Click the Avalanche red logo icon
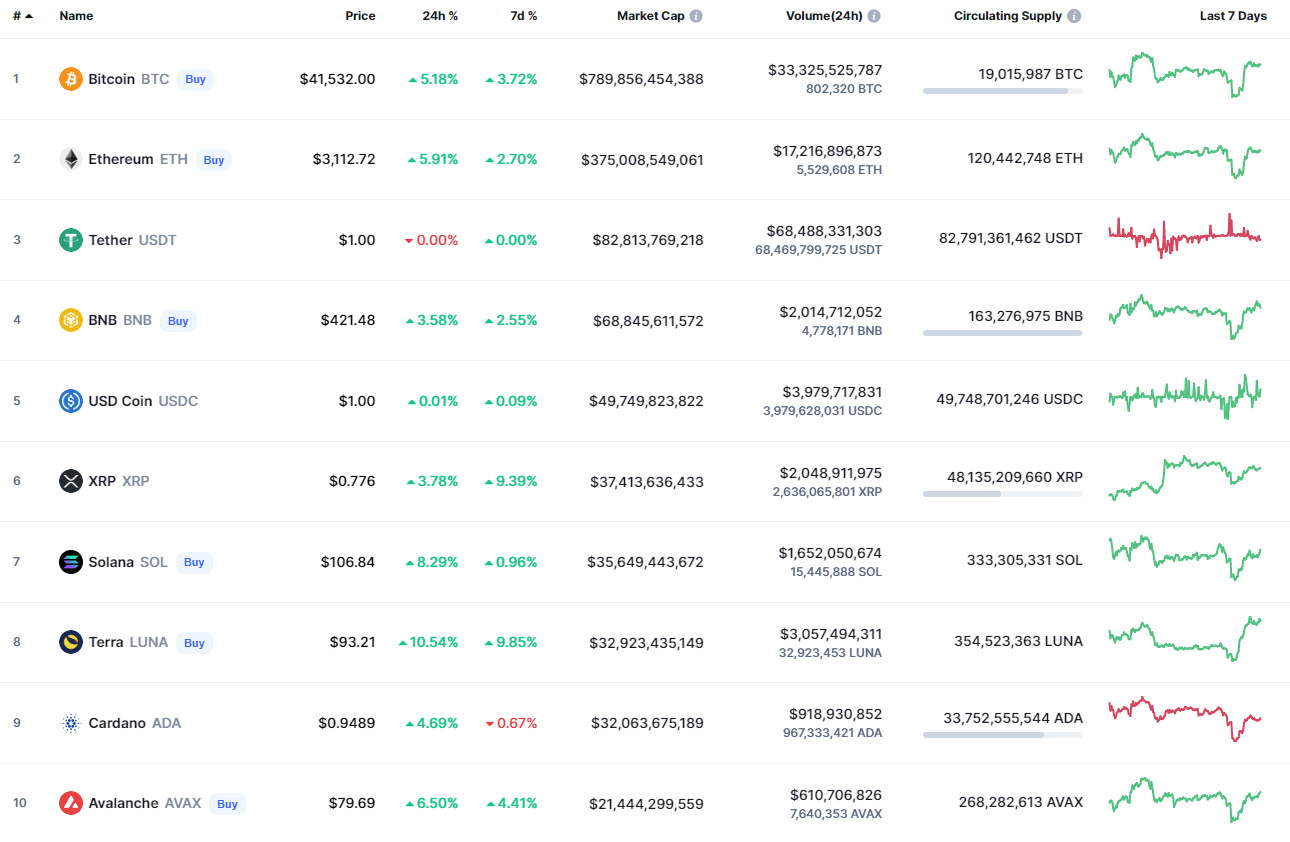The width and height of the screenshot is (1290, 842). pyautogui.click(x=71, y=803)
